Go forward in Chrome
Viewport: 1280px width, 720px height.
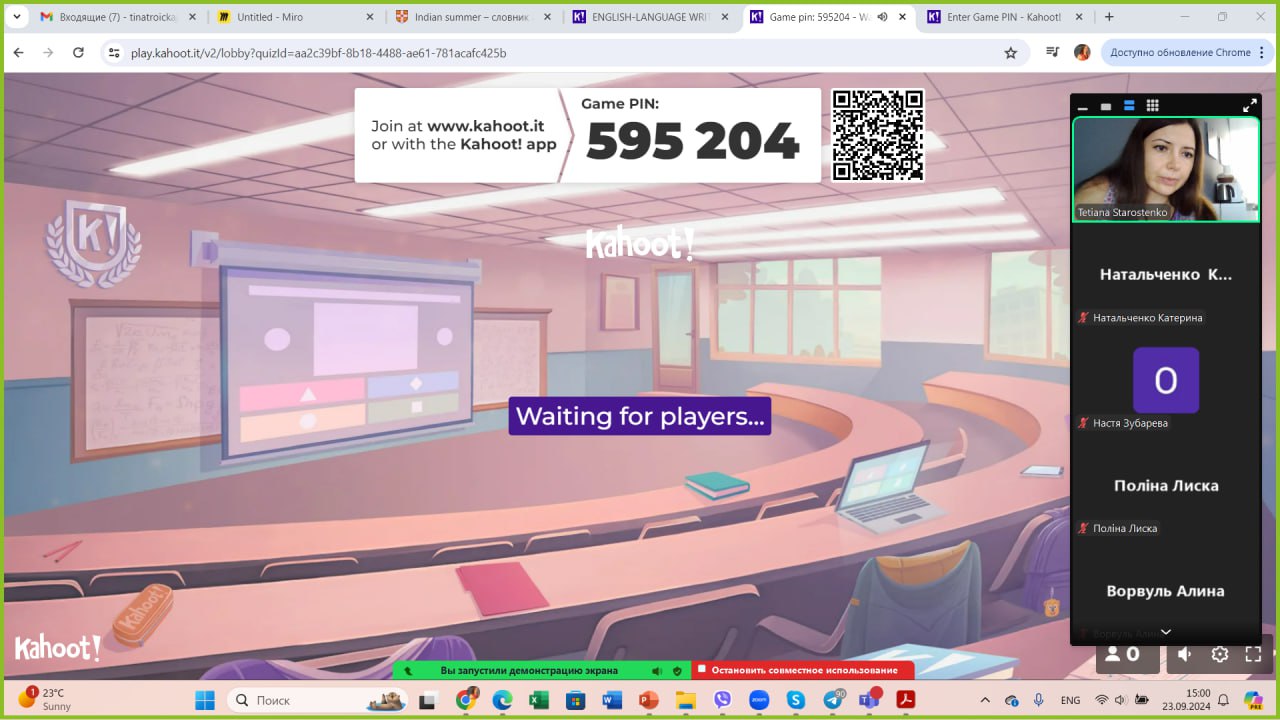pyautogui.click(x=48, y=52)
